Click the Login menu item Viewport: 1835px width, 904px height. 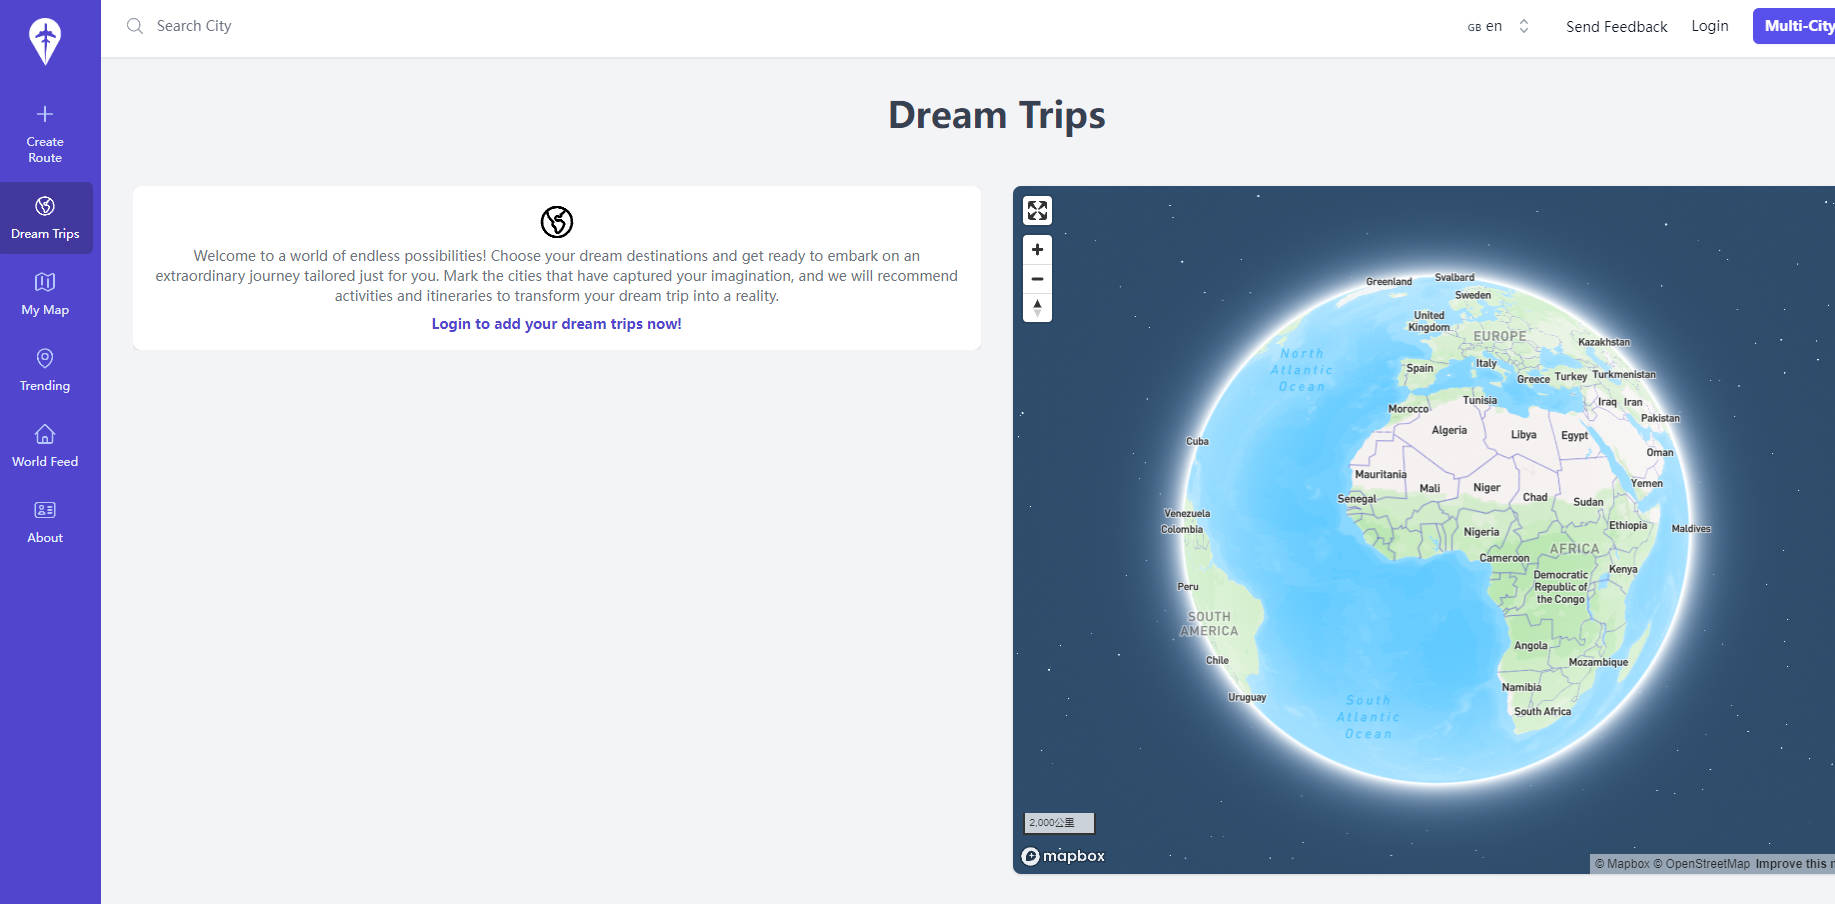(1710, 26)
